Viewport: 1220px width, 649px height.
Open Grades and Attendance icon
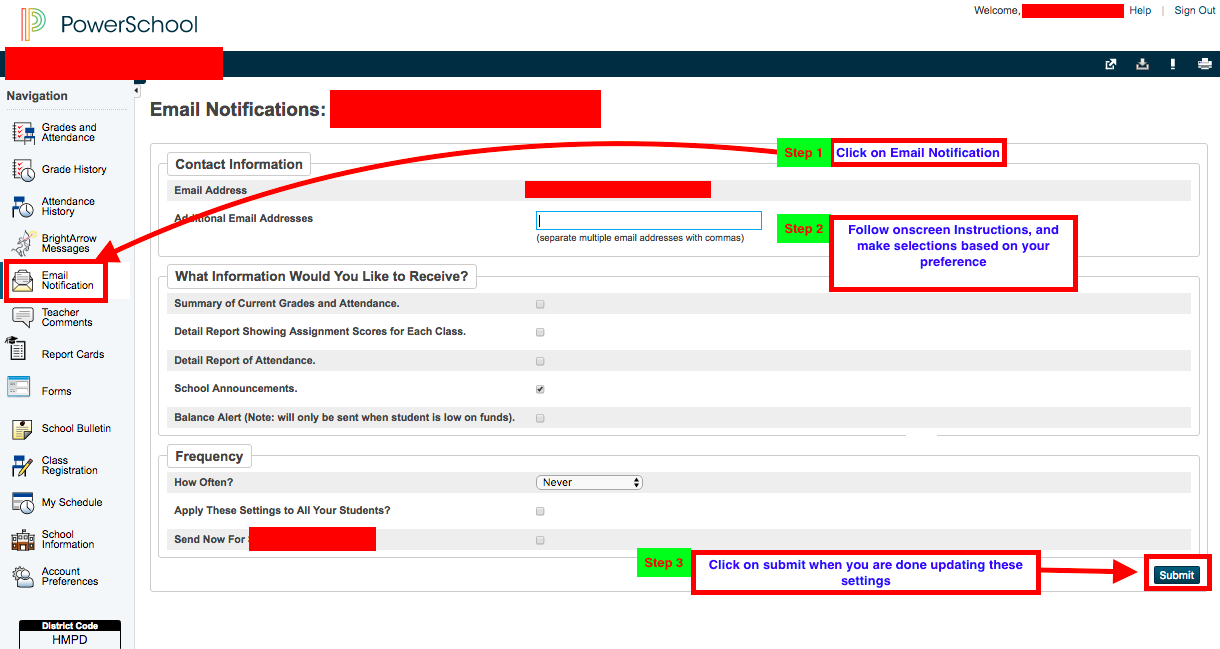point(23,133)
